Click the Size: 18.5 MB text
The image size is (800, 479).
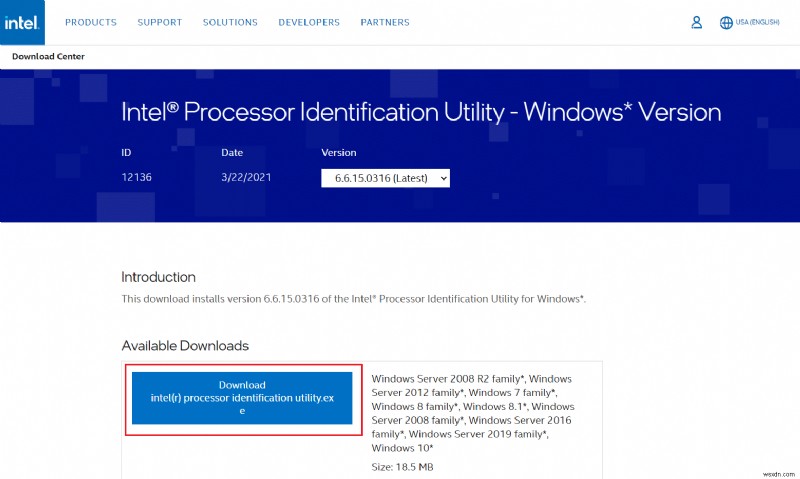click(404, 467)
